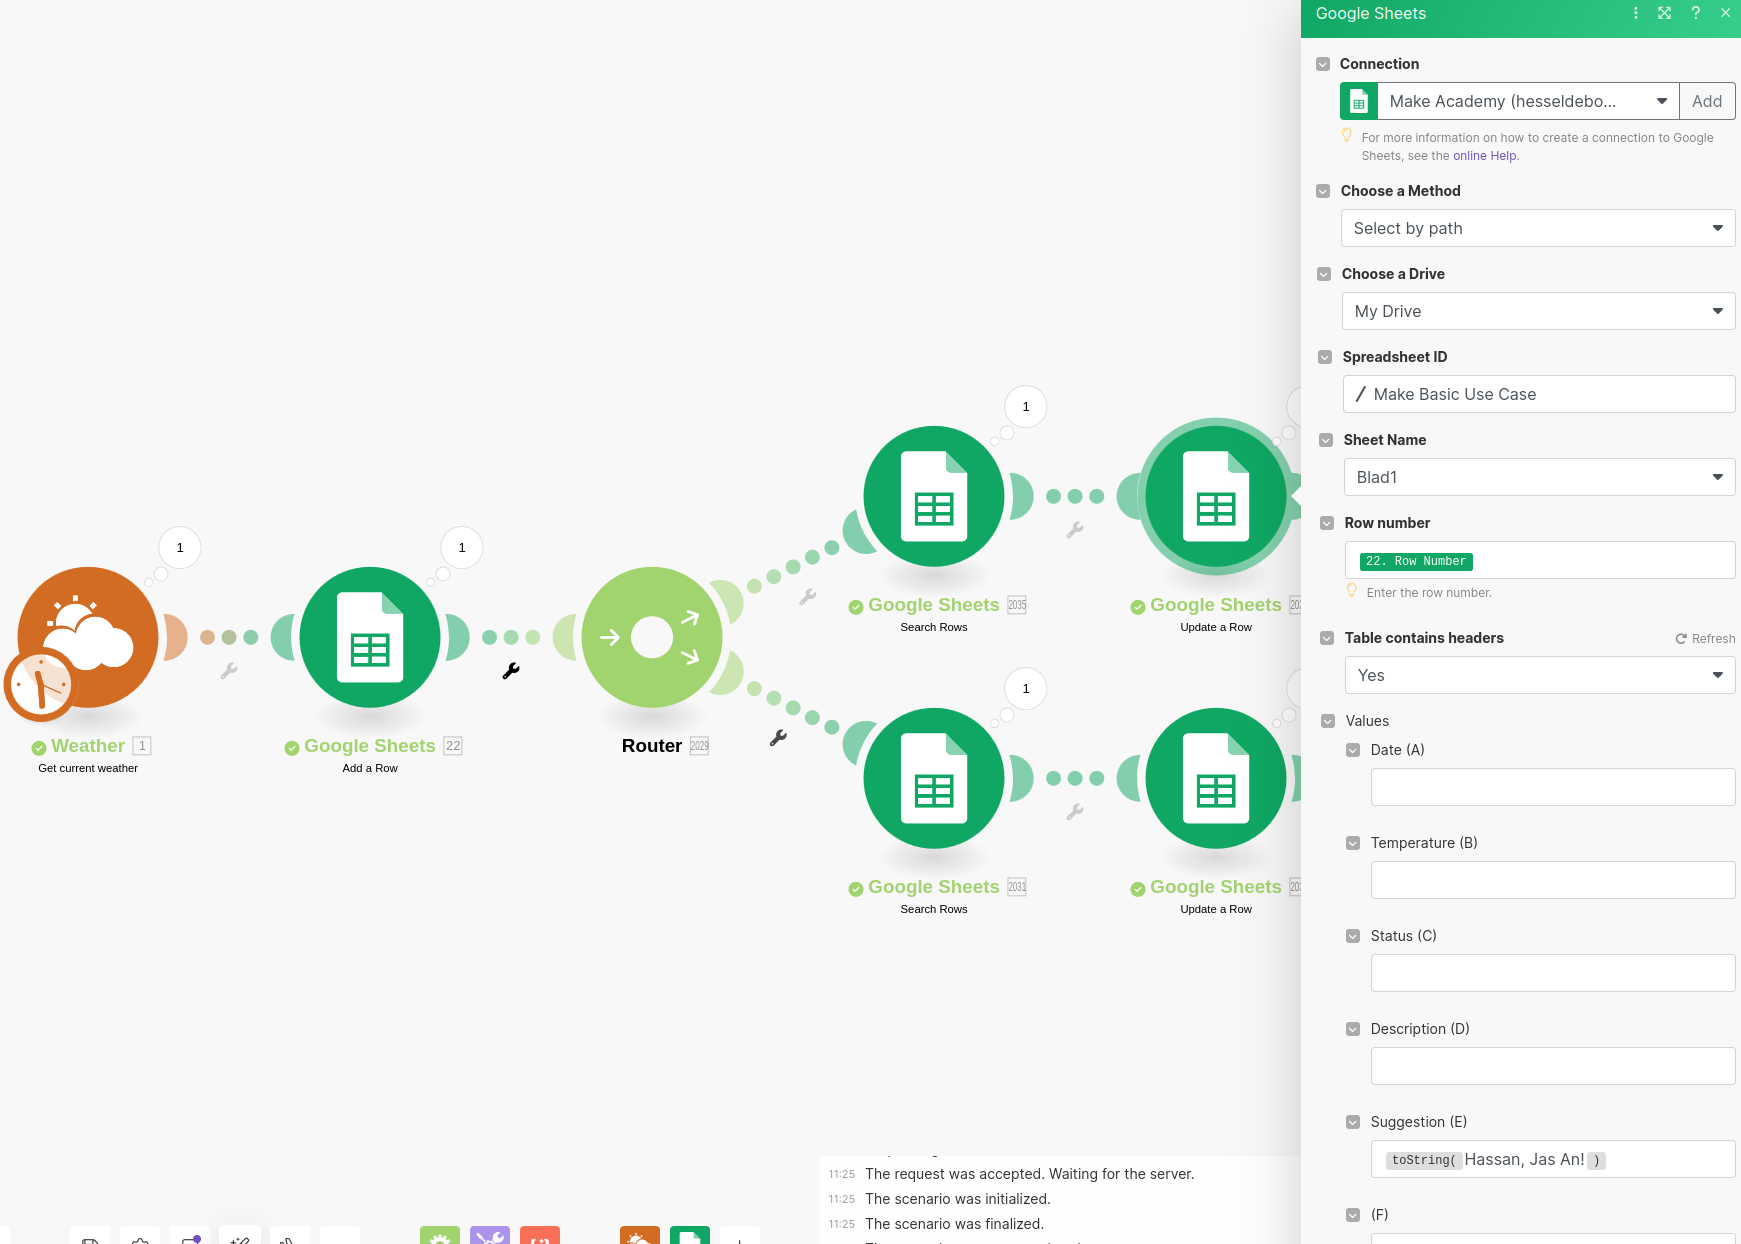Image resolution: width=1741 pixels, height=1244 pixels.
Task: Click the black wrench on the Router's lower route
Action: pos(778,738)
